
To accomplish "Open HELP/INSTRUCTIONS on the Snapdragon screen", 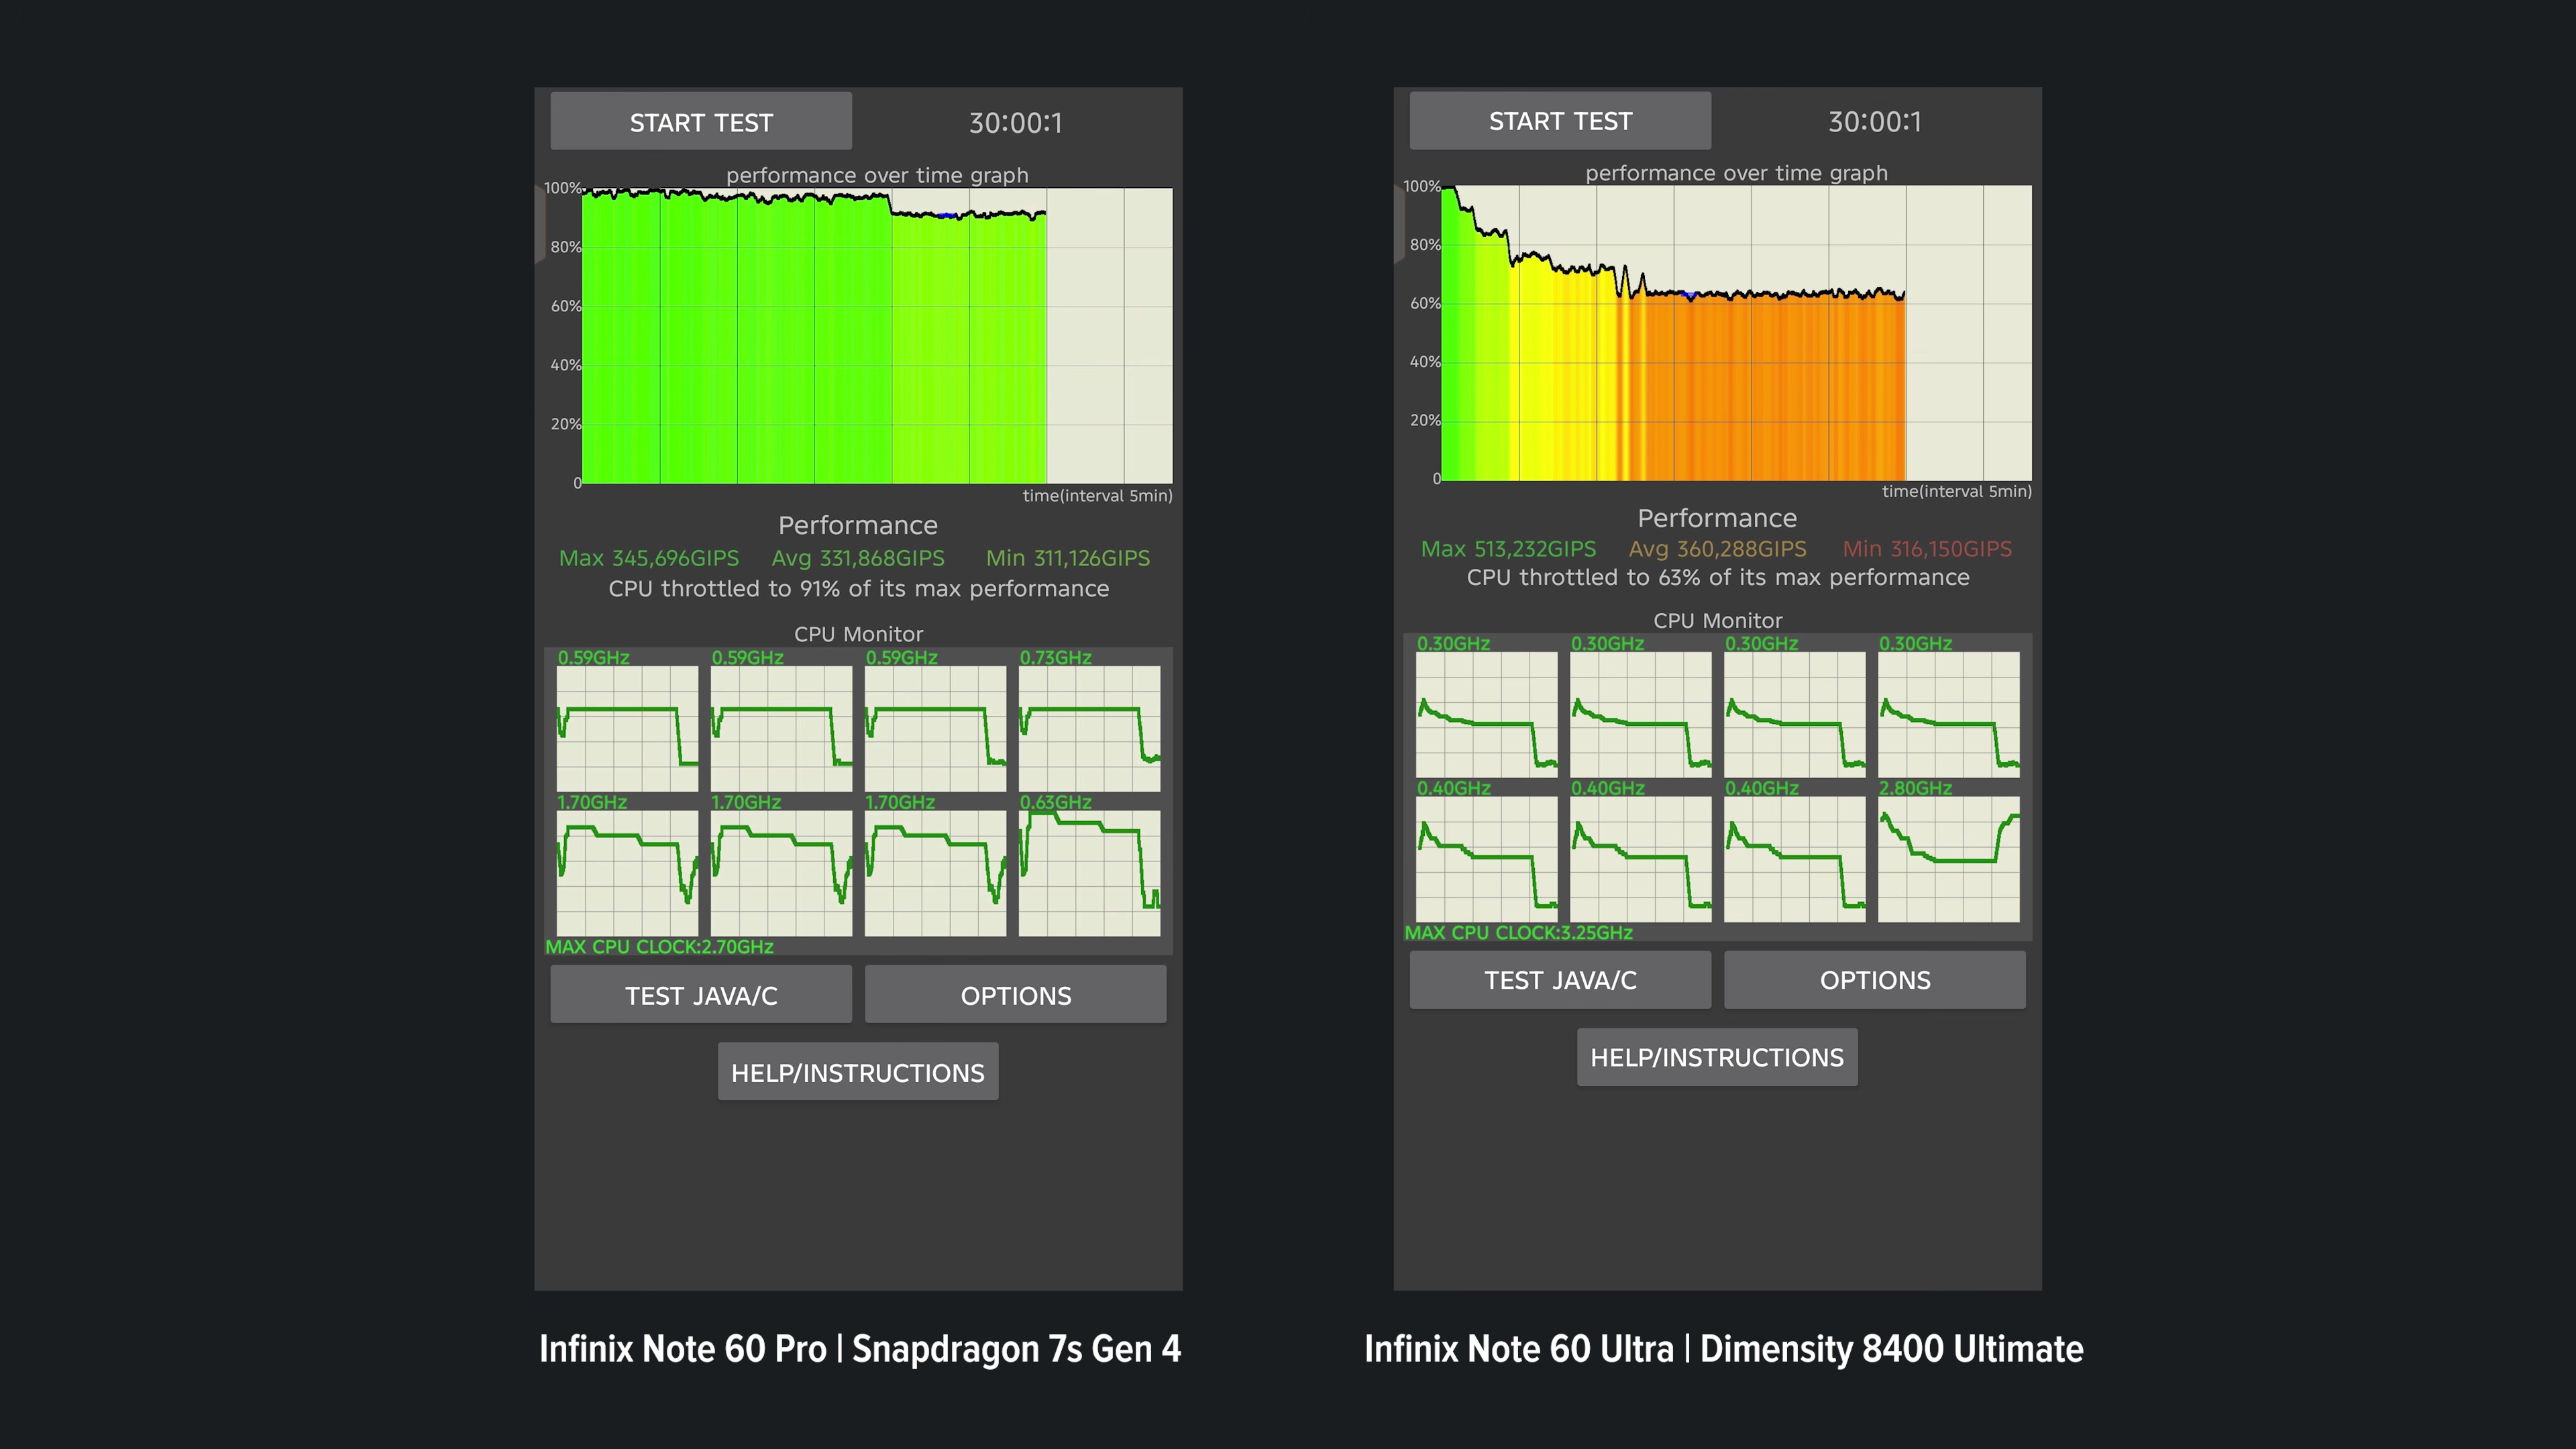I will click(x=858, y=1072).
